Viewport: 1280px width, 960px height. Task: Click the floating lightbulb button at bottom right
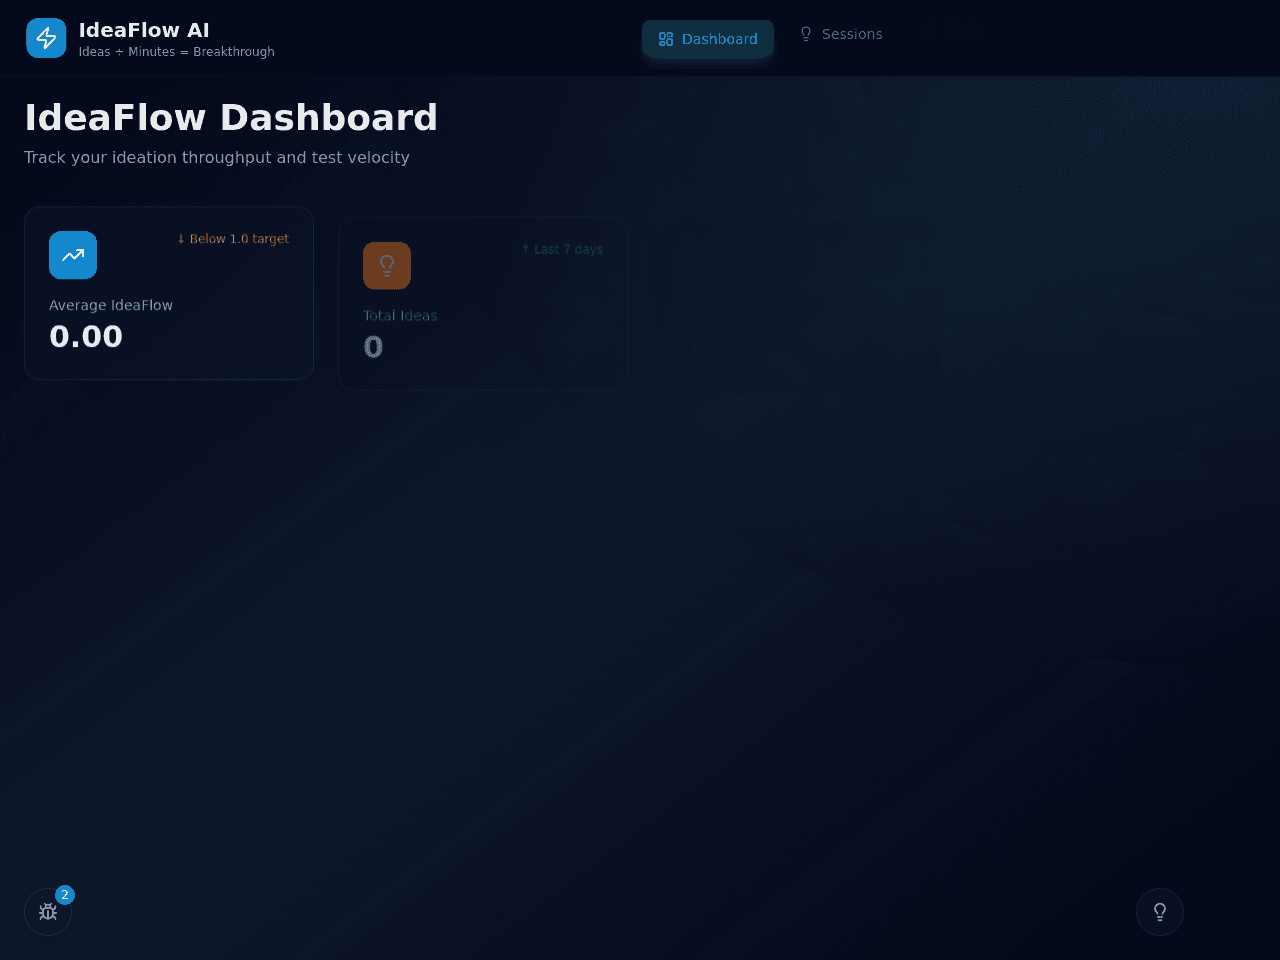1160,912
